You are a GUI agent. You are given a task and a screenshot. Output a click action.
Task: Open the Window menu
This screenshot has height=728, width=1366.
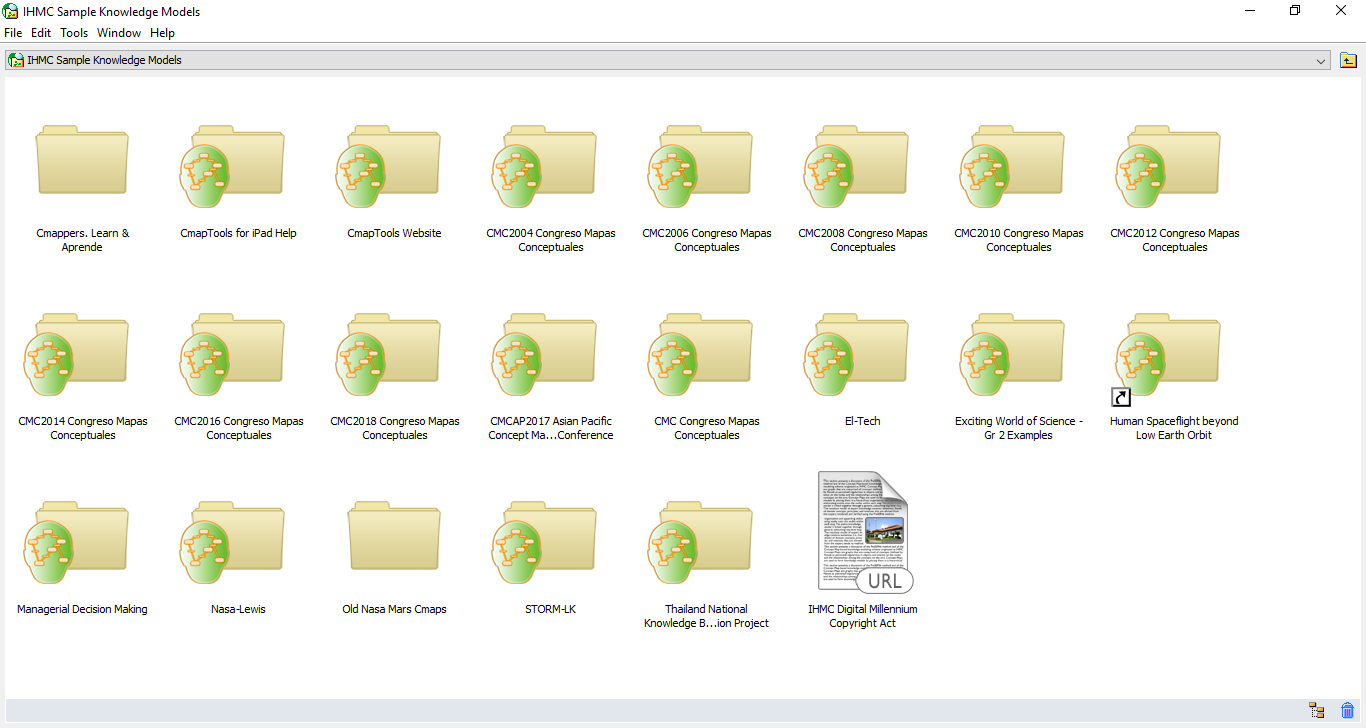pyautogui.click(x=119, y=33)
